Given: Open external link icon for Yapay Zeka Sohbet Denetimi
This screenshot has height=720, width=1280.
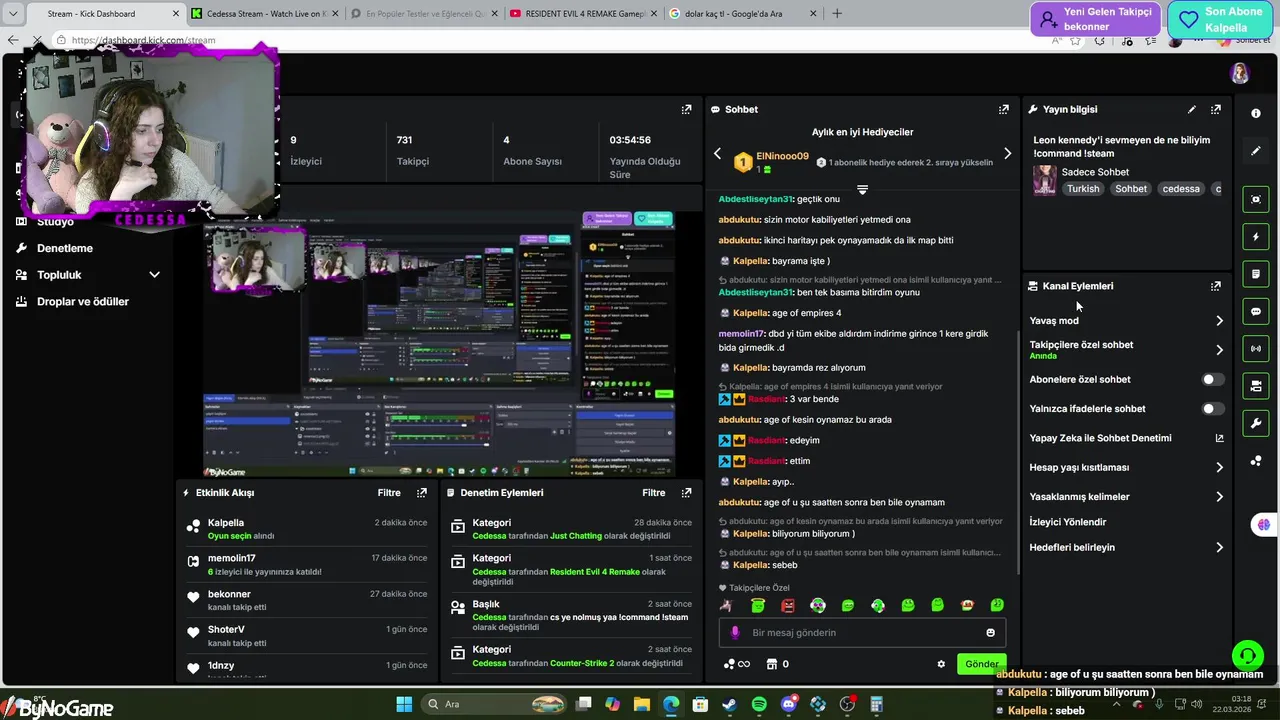Looking at the screenshot, I should tap(1219, 438).
